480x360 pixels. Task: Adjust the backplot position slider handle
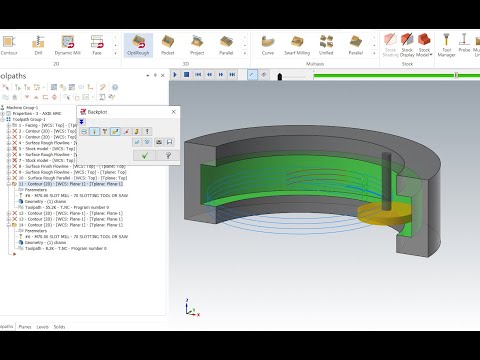pyautogui.click(x=456, y=75)
